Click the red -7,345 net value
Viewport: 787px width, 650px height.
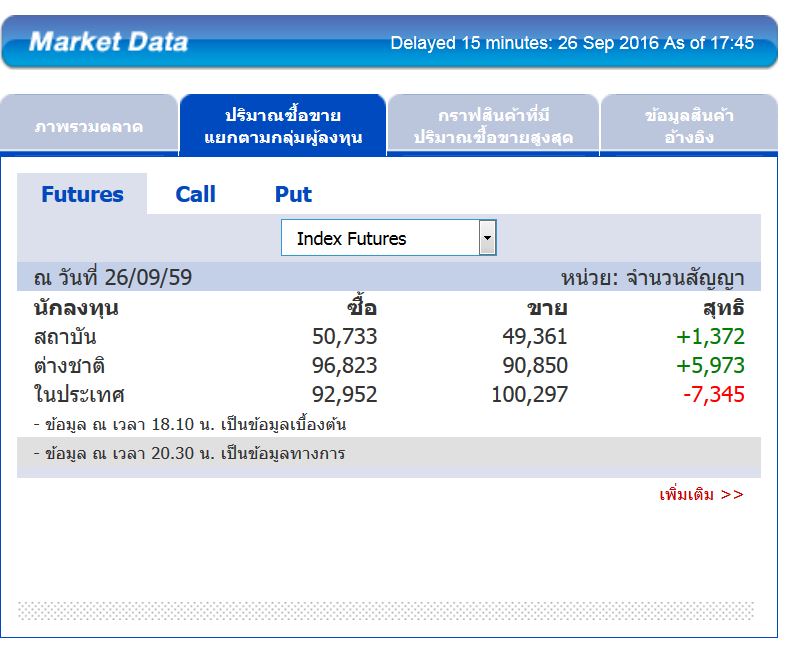[714, 395]
